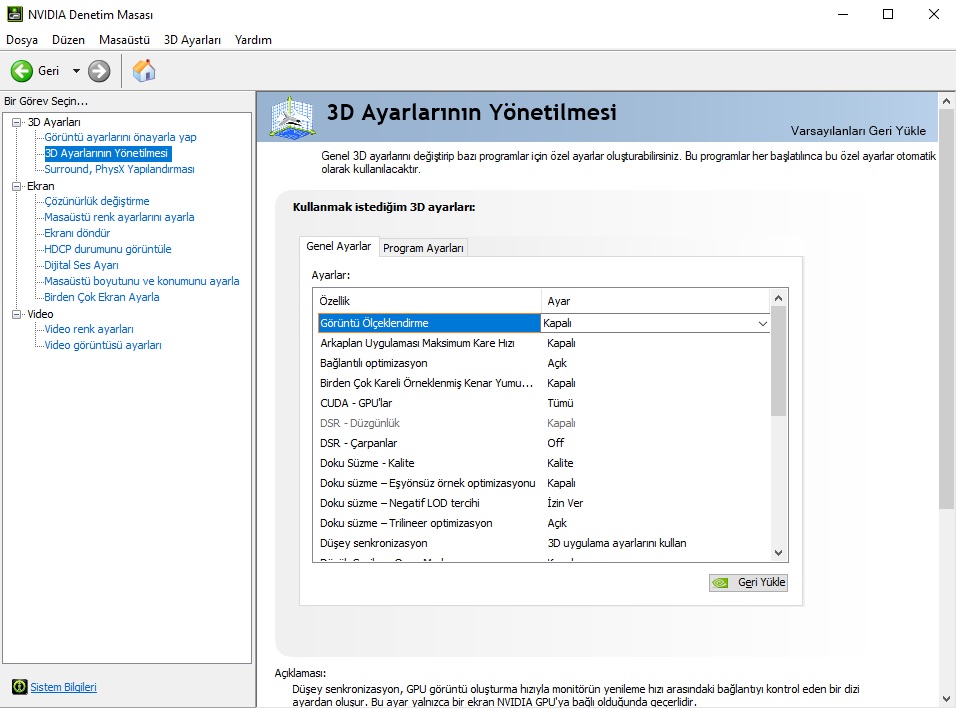Click '3D uygulama ayarlarını kullan' value
The height and width of the screenshot is (708, 956).
tap(617, 543)
